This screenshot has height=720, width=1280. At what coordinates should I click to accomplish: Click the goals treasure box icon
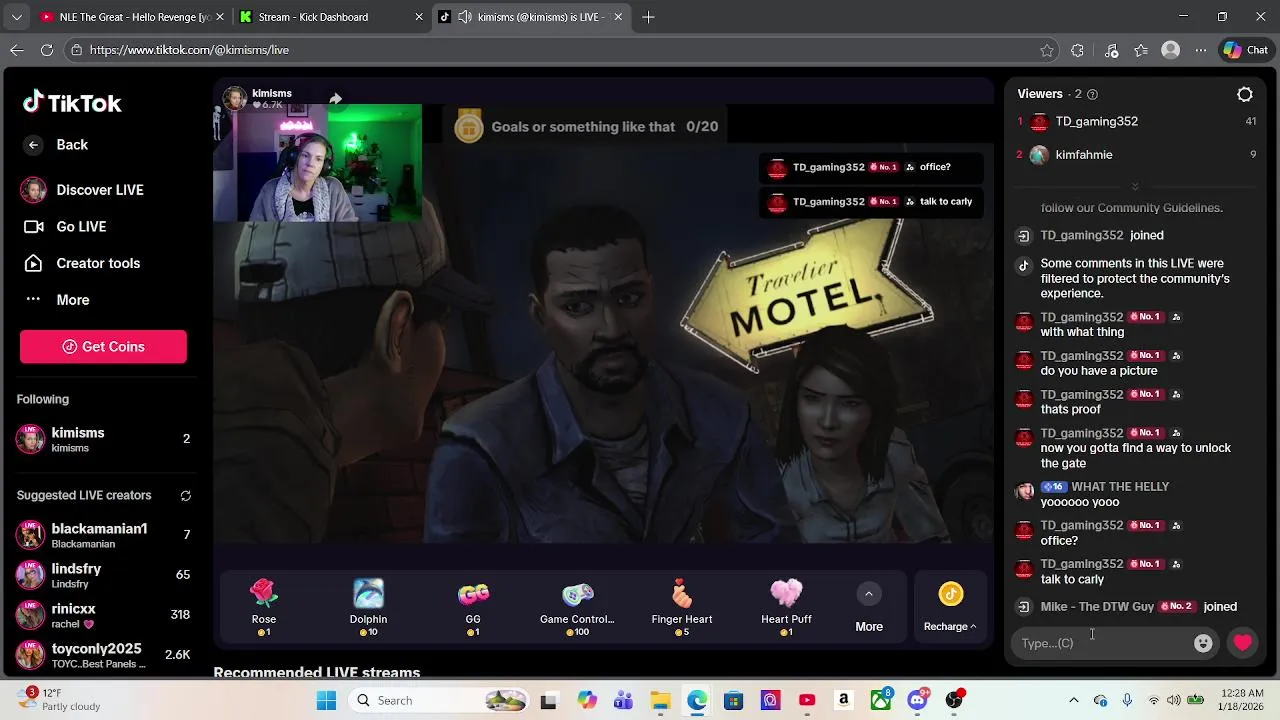click(x=469, y=126)
